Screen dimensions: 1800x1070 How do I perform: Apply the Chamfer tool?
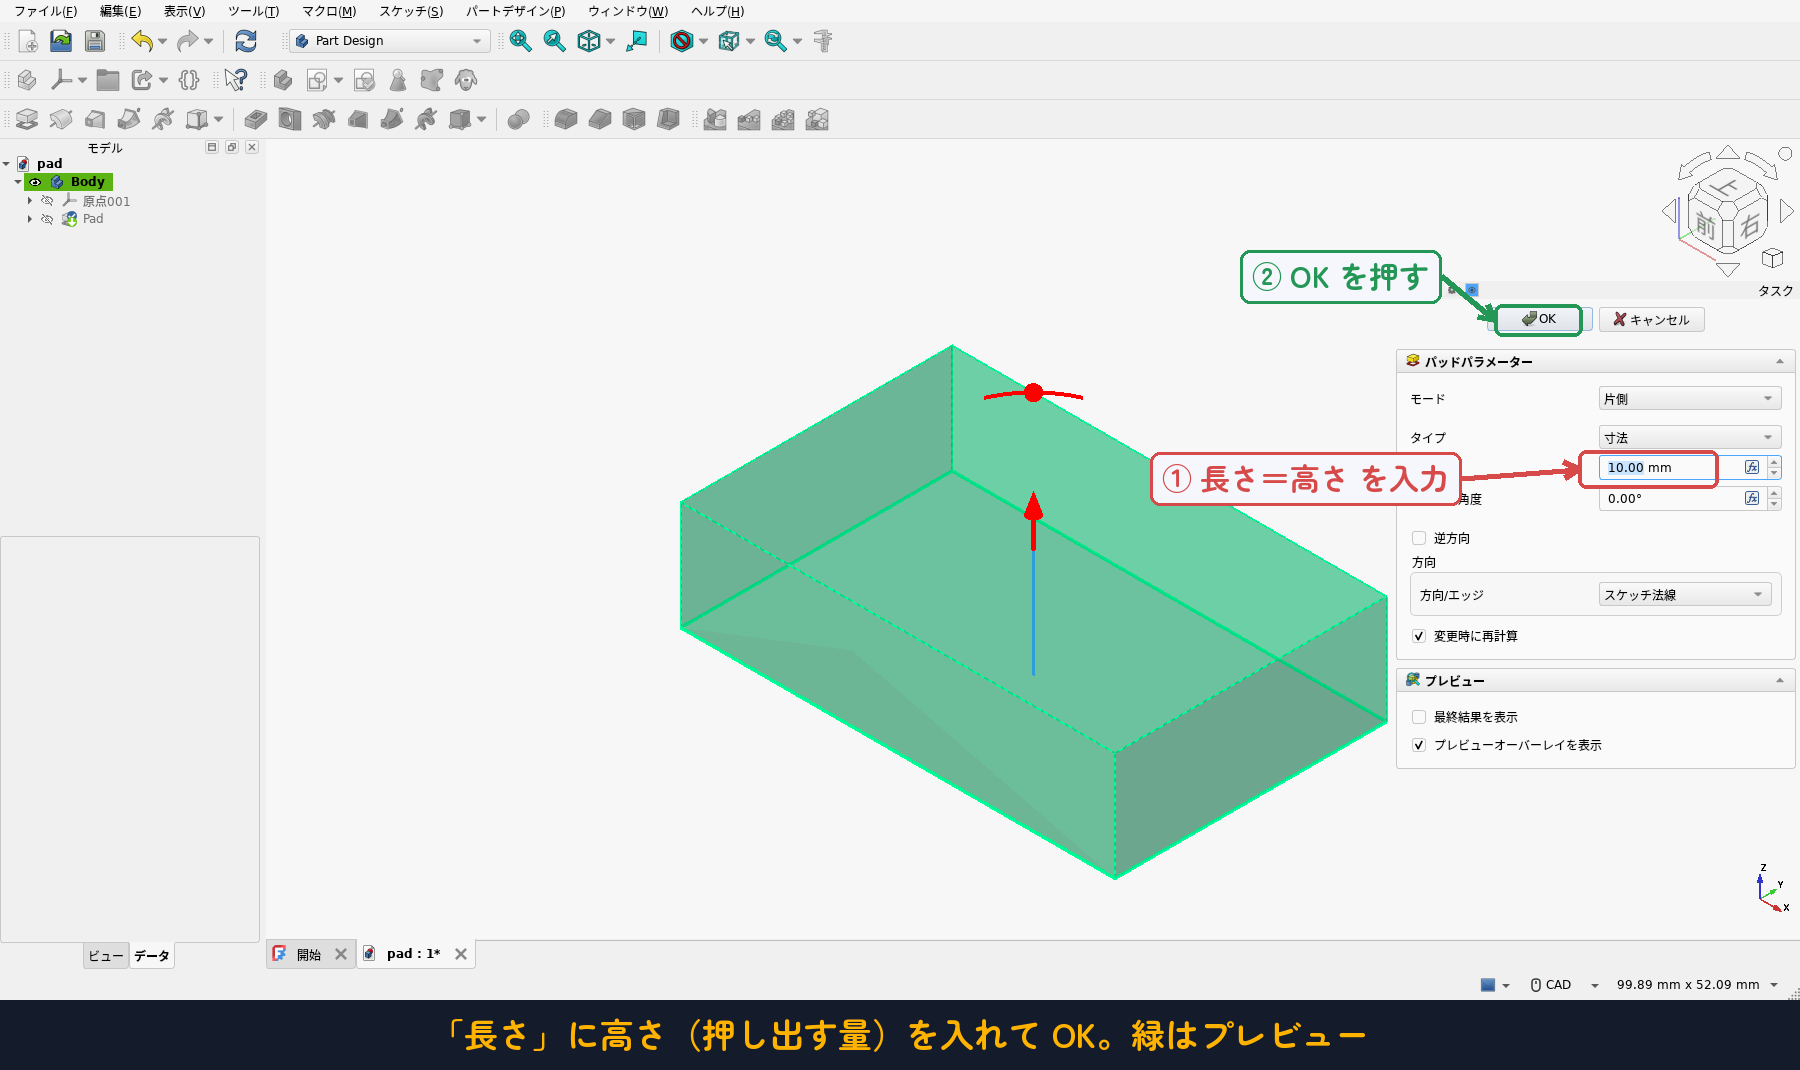tap(600, 120)
